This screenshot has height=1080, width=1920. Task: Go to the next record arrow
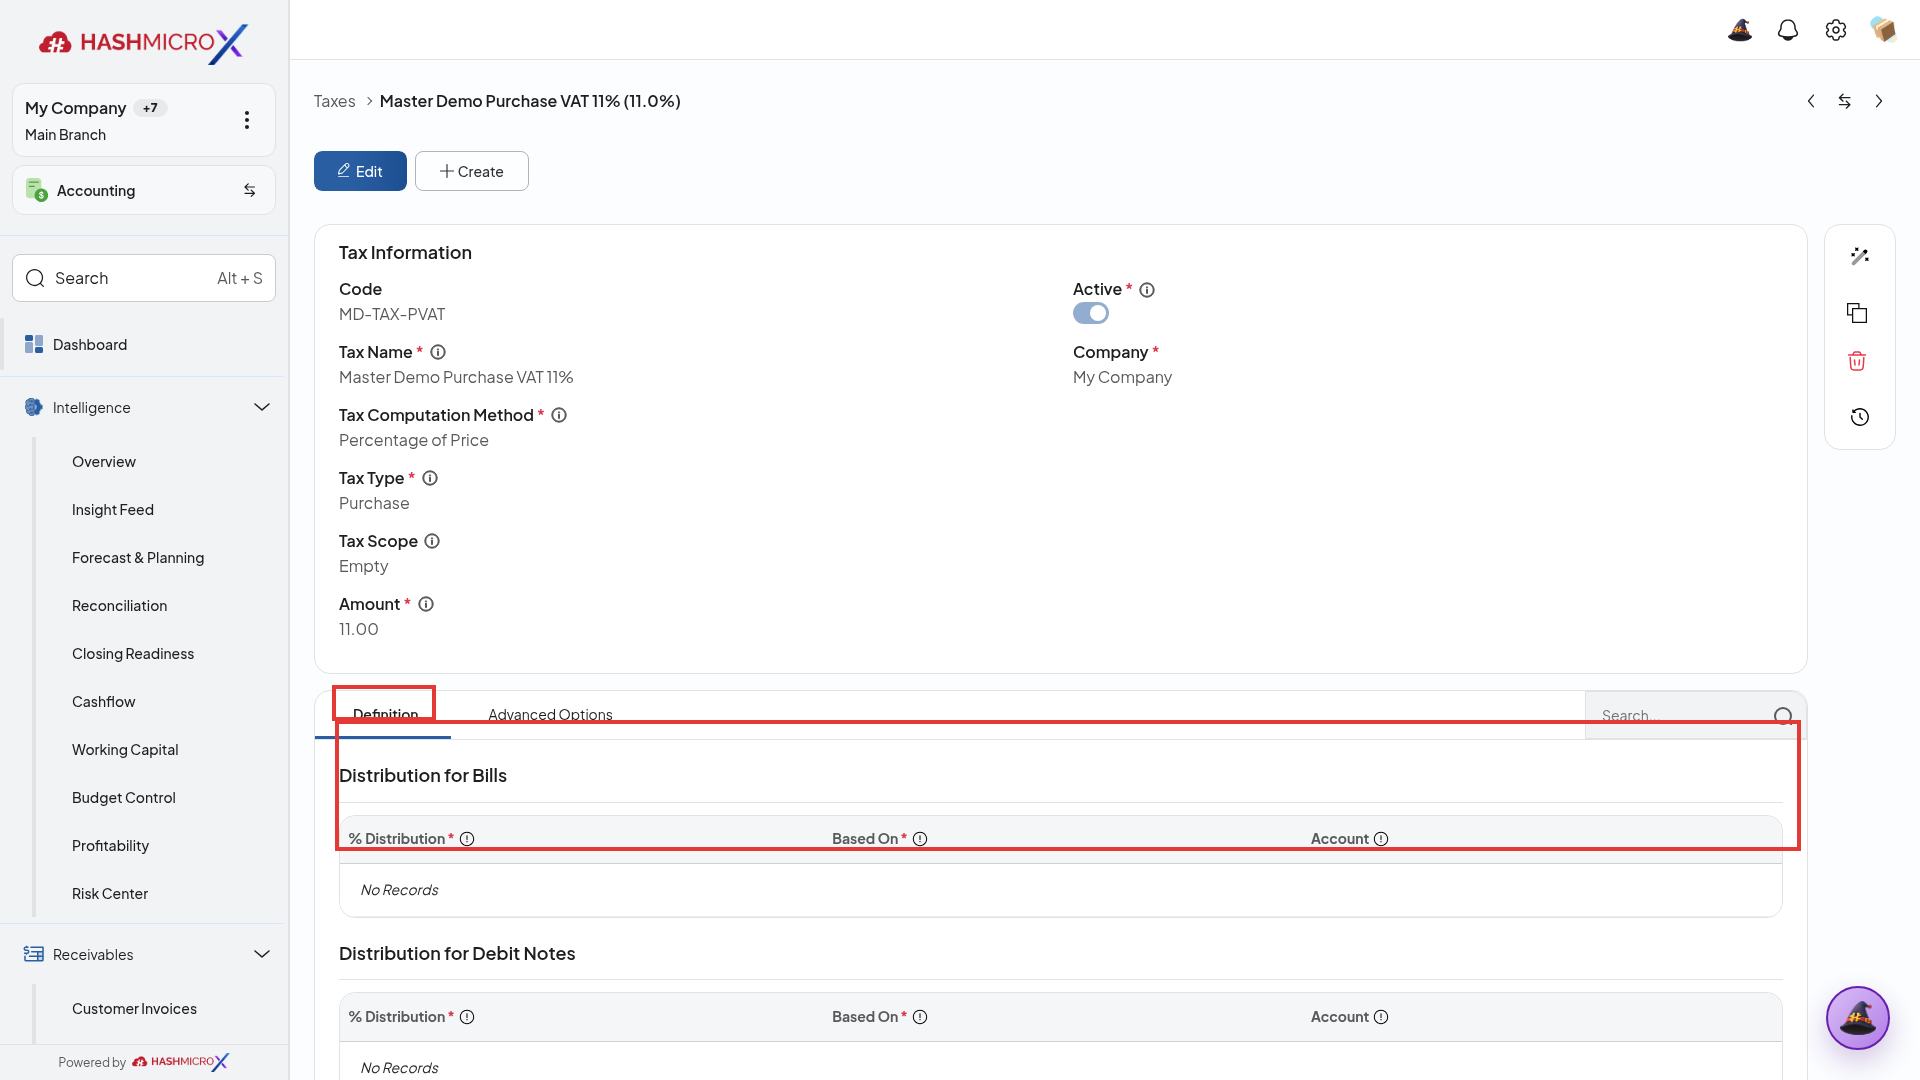pyautogui.click(x=1879, y=101)
